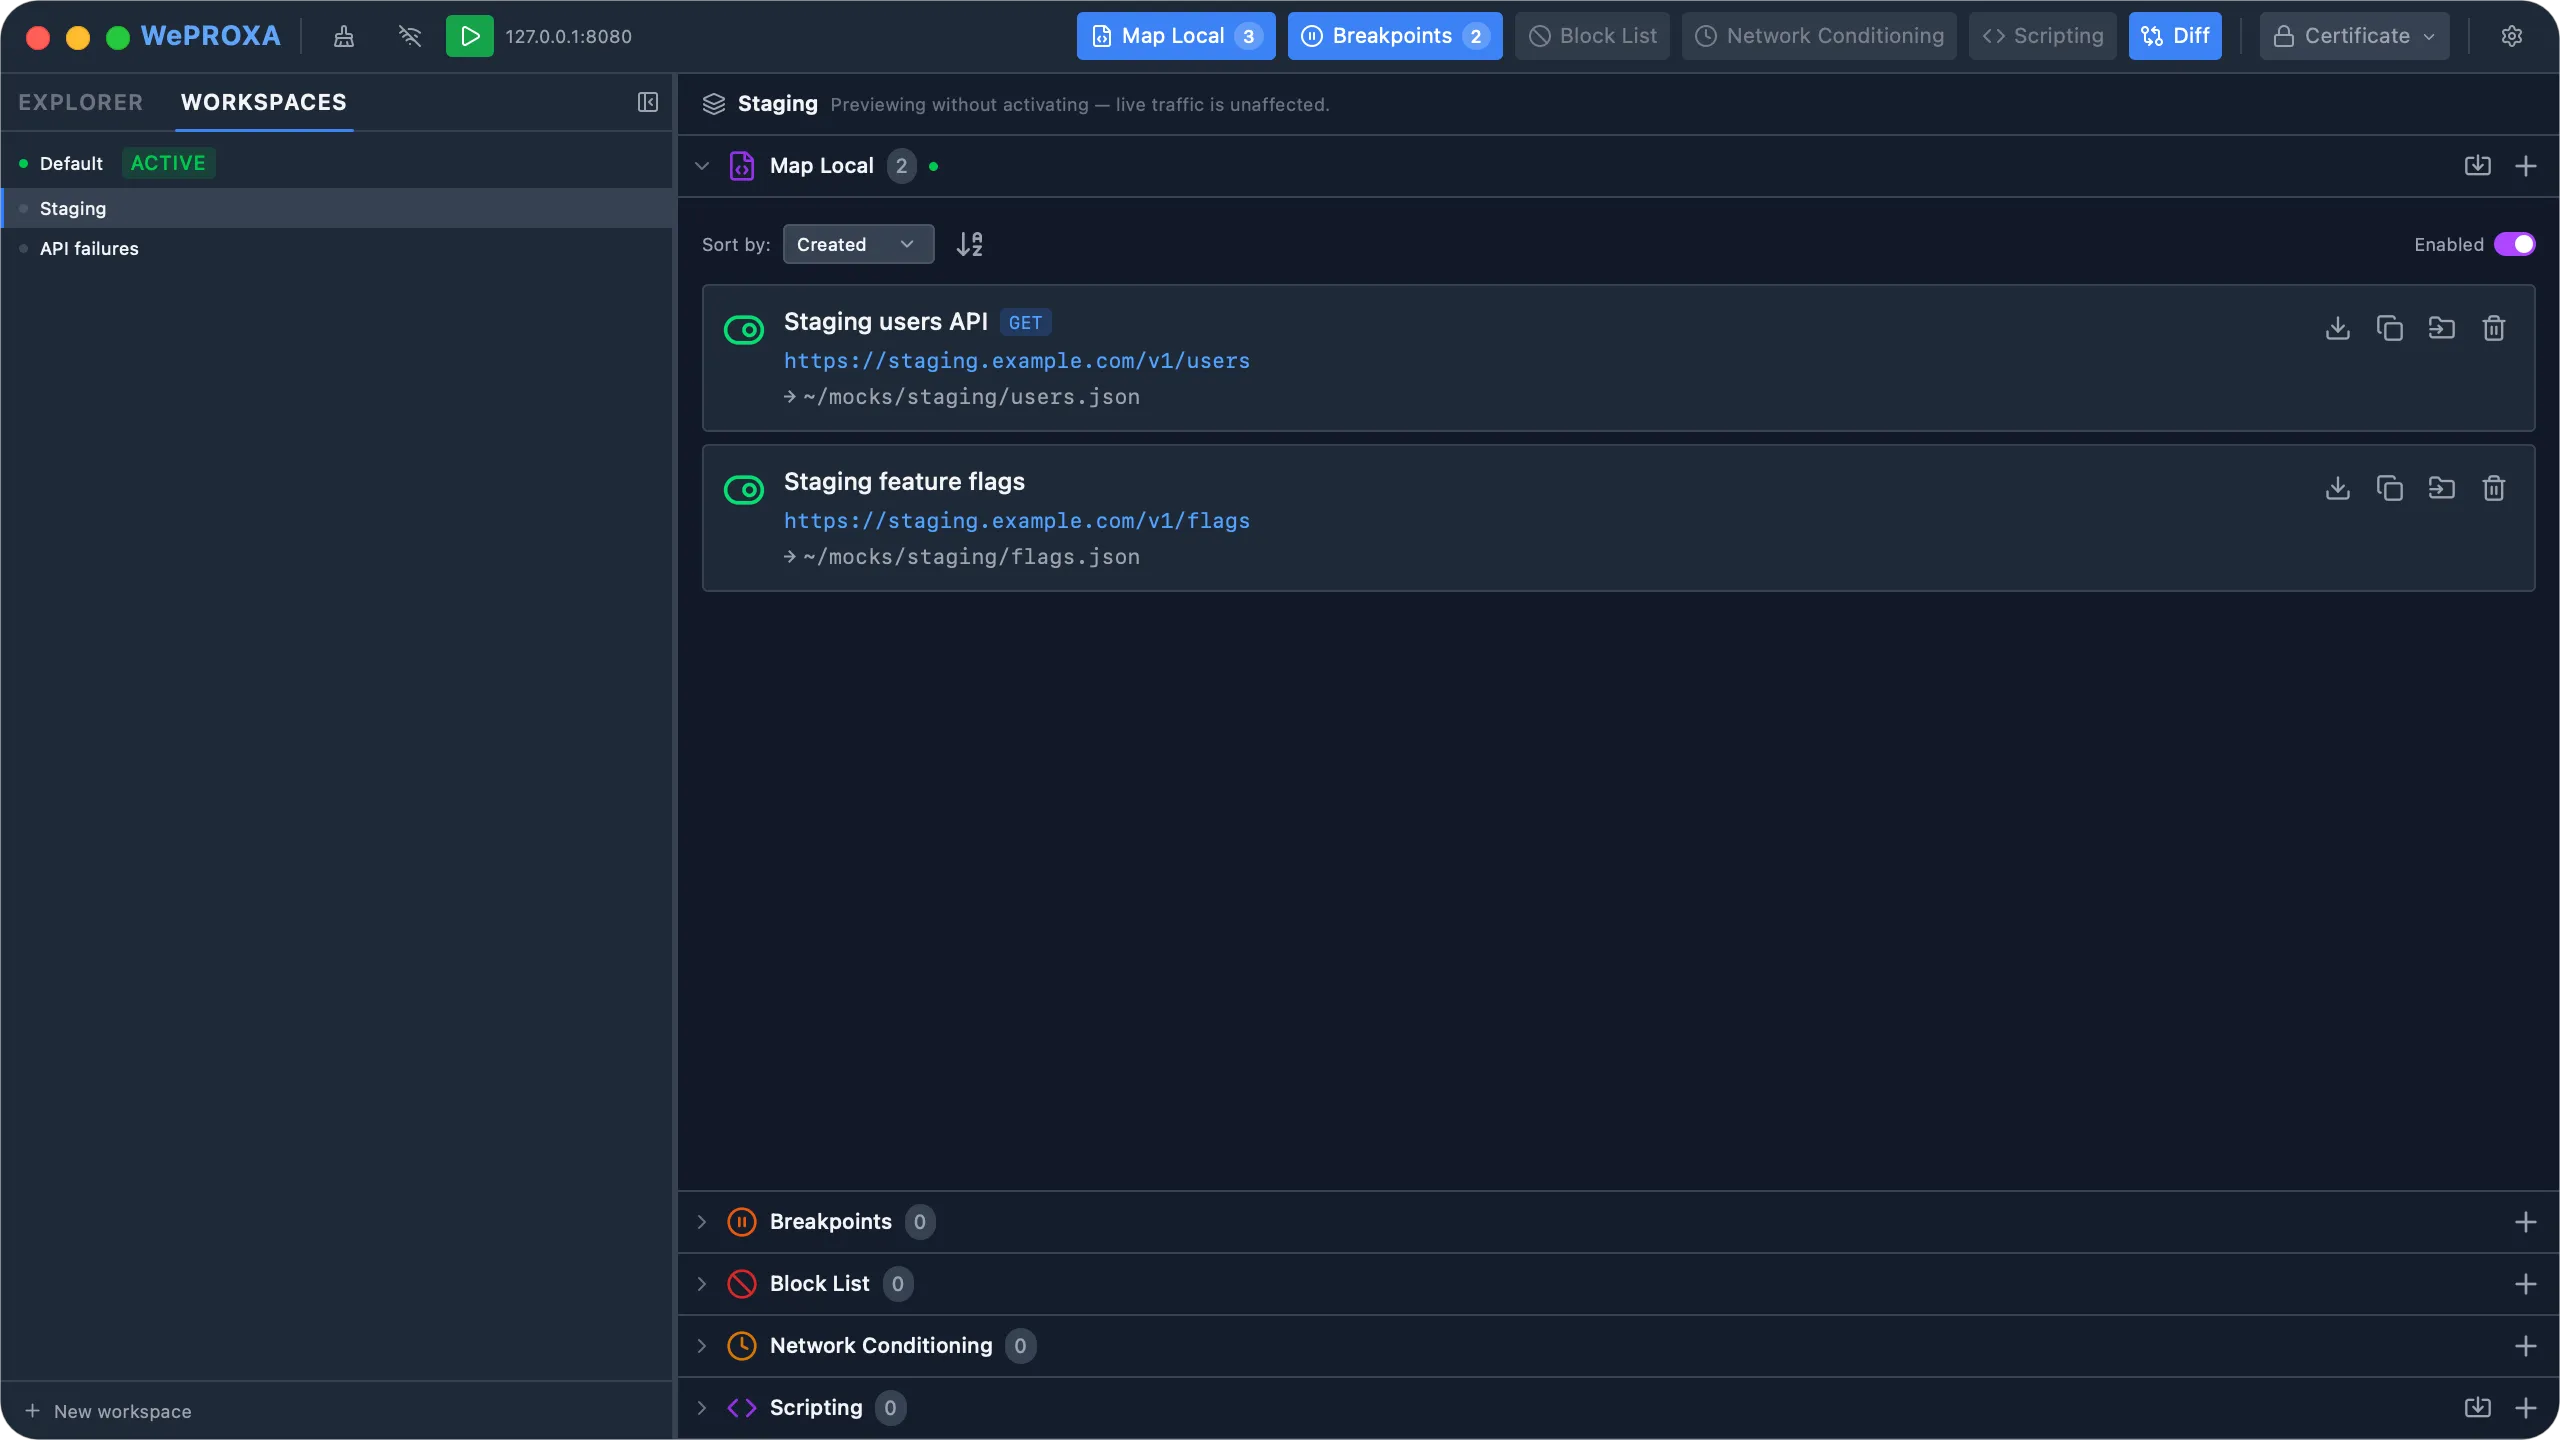Select Default workspace
The width and height of the screenshot is (2560, 1440).
tap(336, 163)
